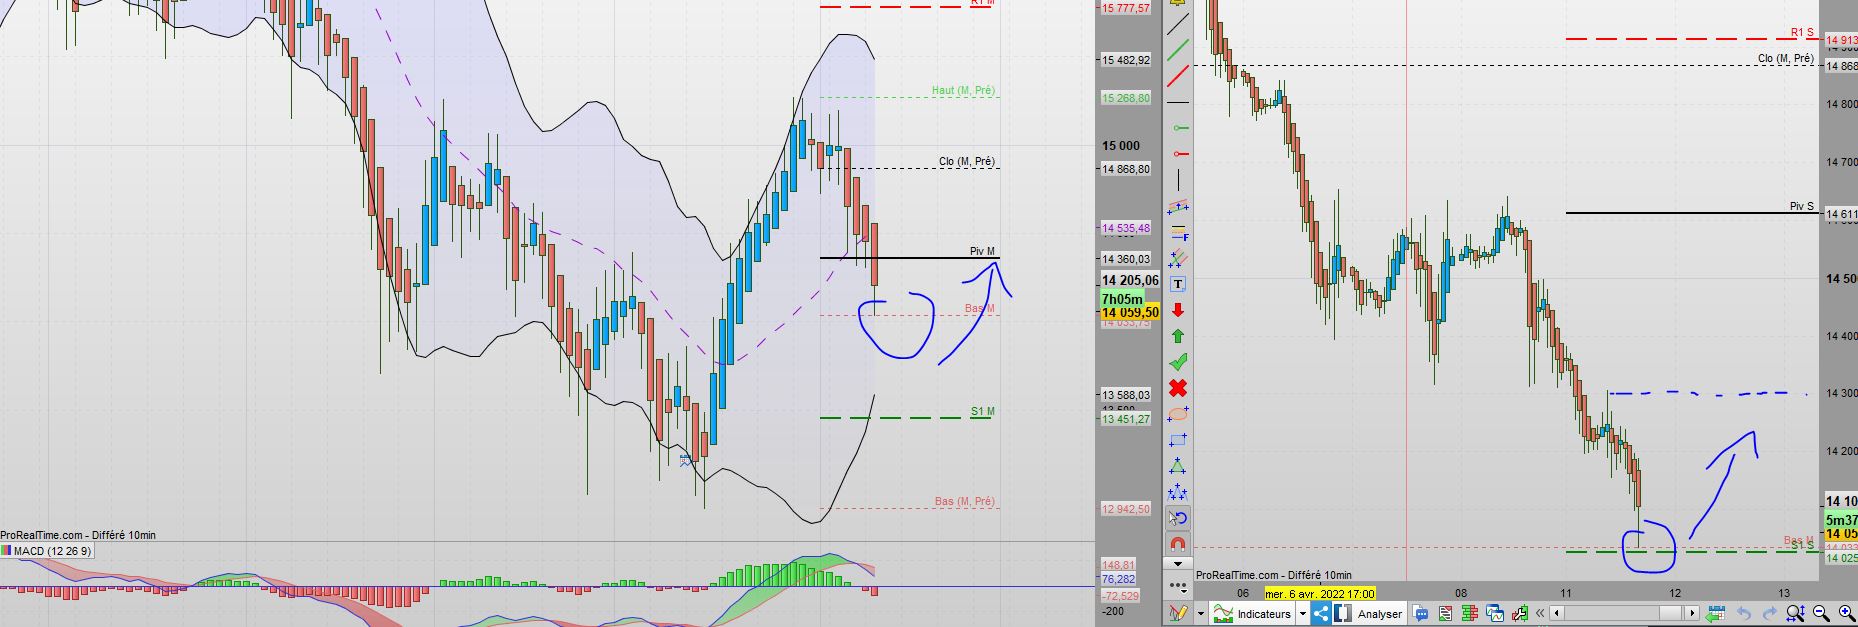Screen dimensions: 1858x627
Task: Click the 12 942,50 price axis label
Action: (x=1126, y=509)
